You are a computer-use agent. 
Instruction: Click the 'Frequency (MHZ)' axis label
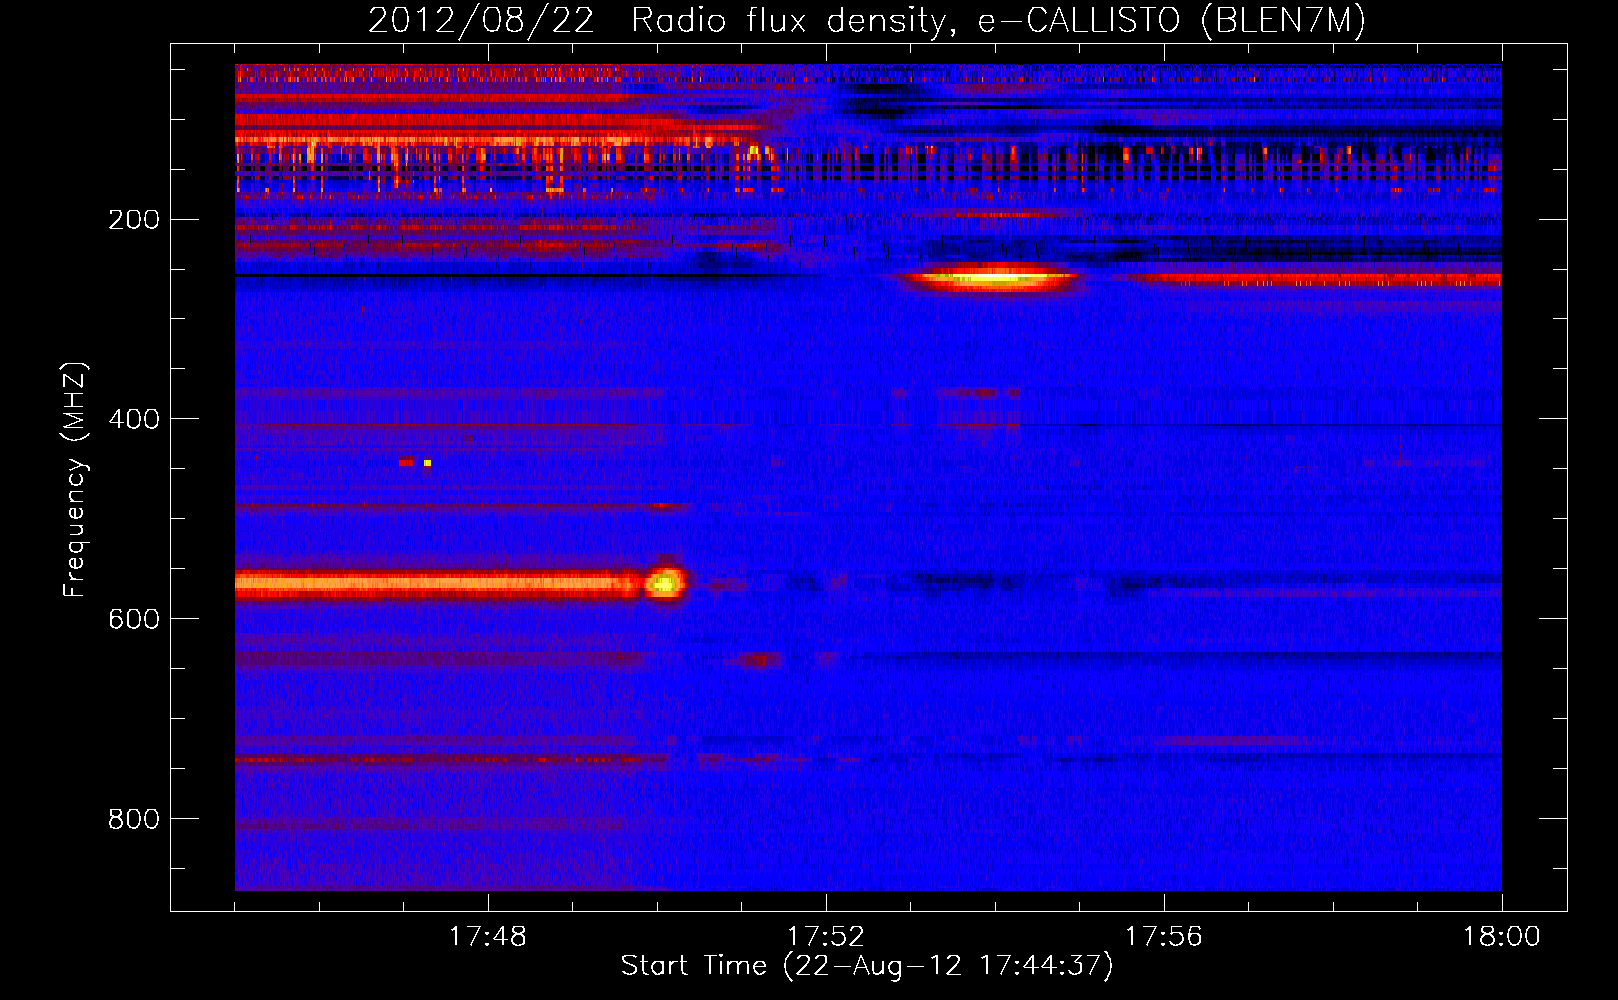[75, 479]
